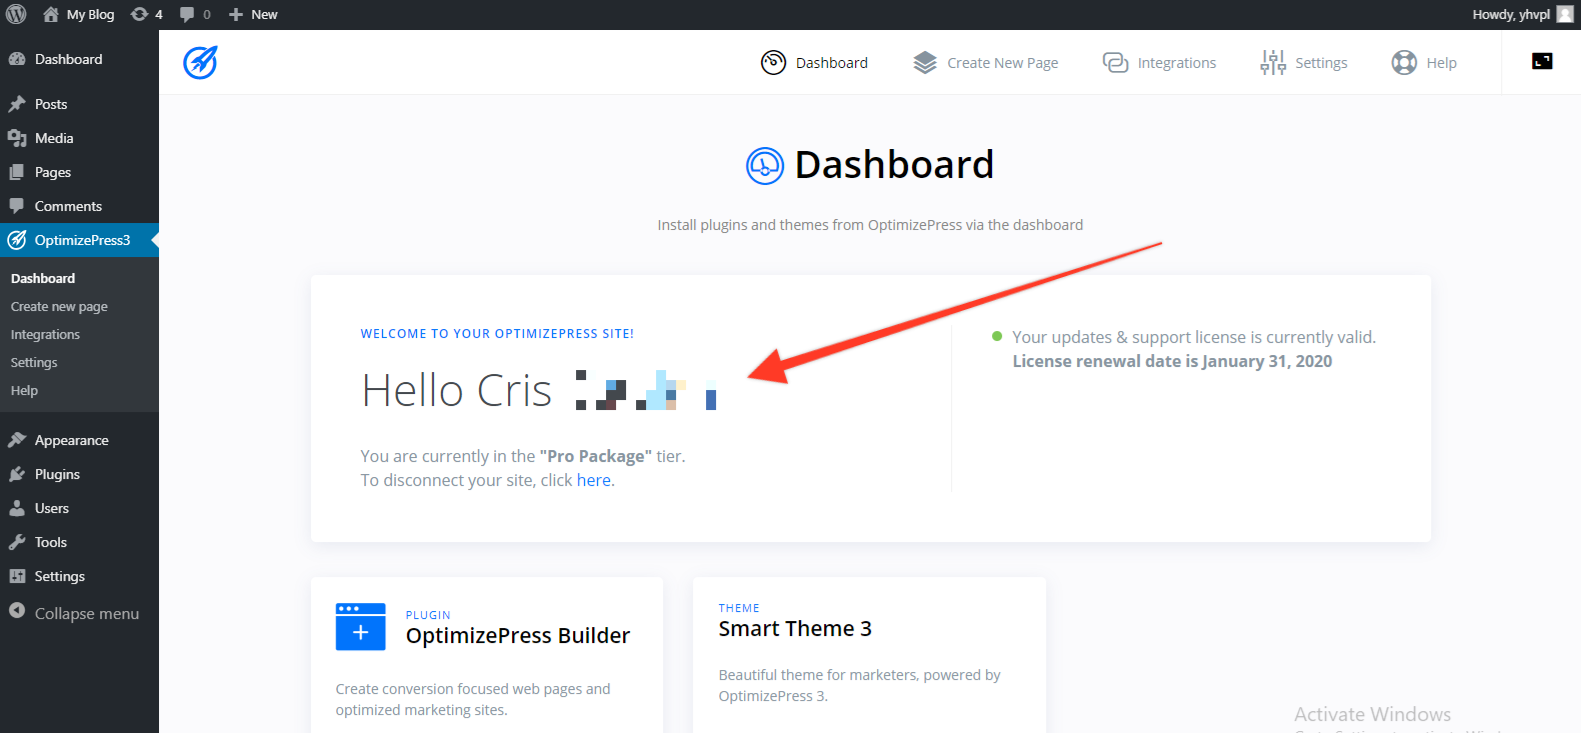Select Settings submenu under OptimizePress3

pyautogui.click(x=34, y=362)
